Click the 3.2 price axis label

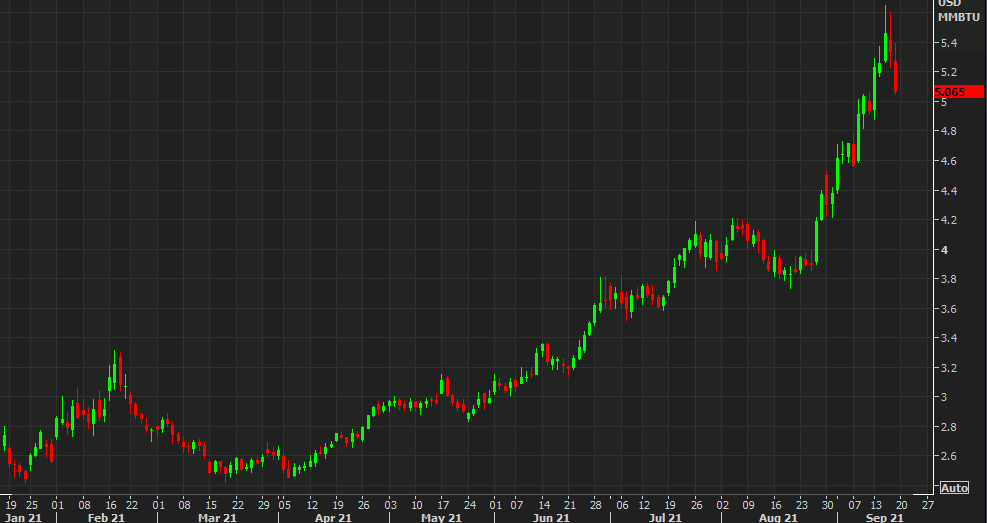946,368
